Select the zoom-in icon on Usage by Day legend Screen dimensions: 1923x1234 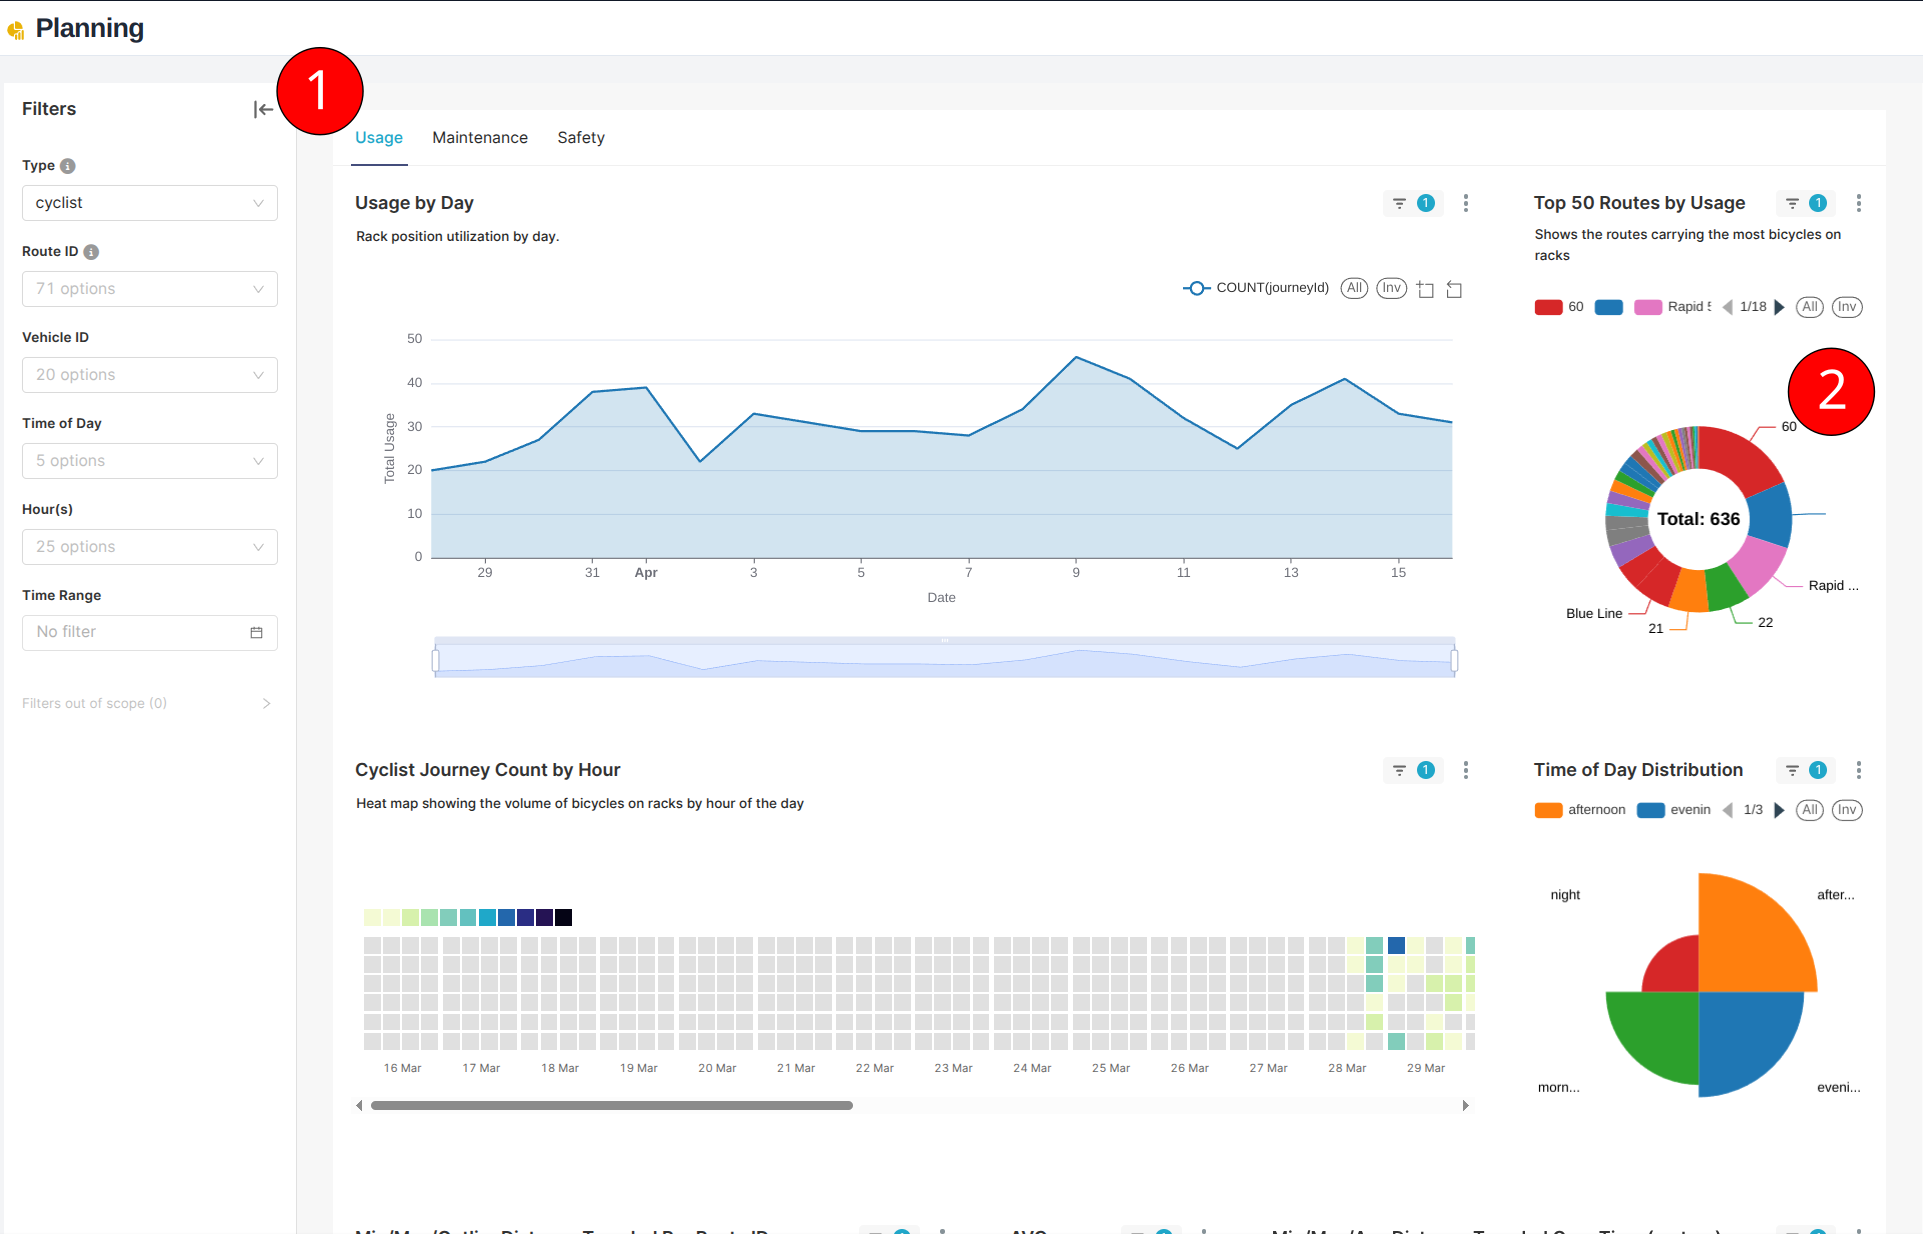(x=1425, y=289)
